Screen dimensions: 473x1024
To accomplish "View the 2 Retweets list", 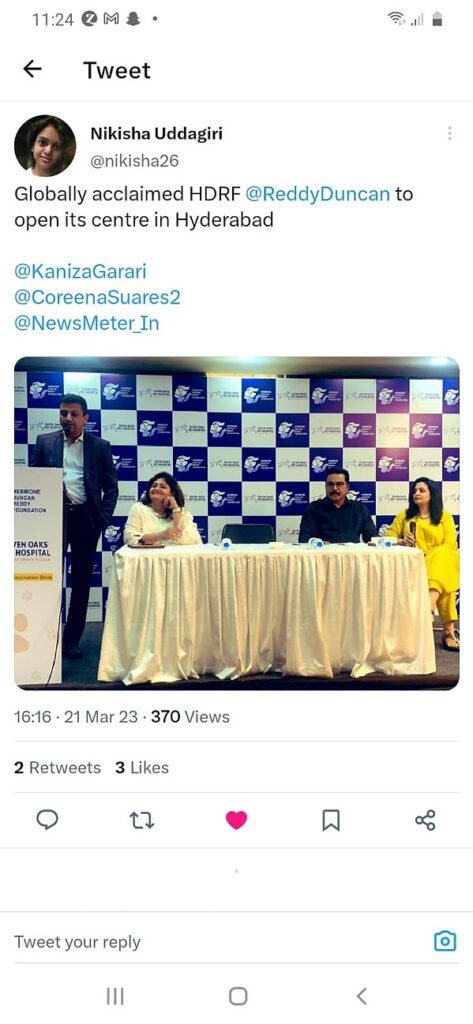I will (57, 767).
